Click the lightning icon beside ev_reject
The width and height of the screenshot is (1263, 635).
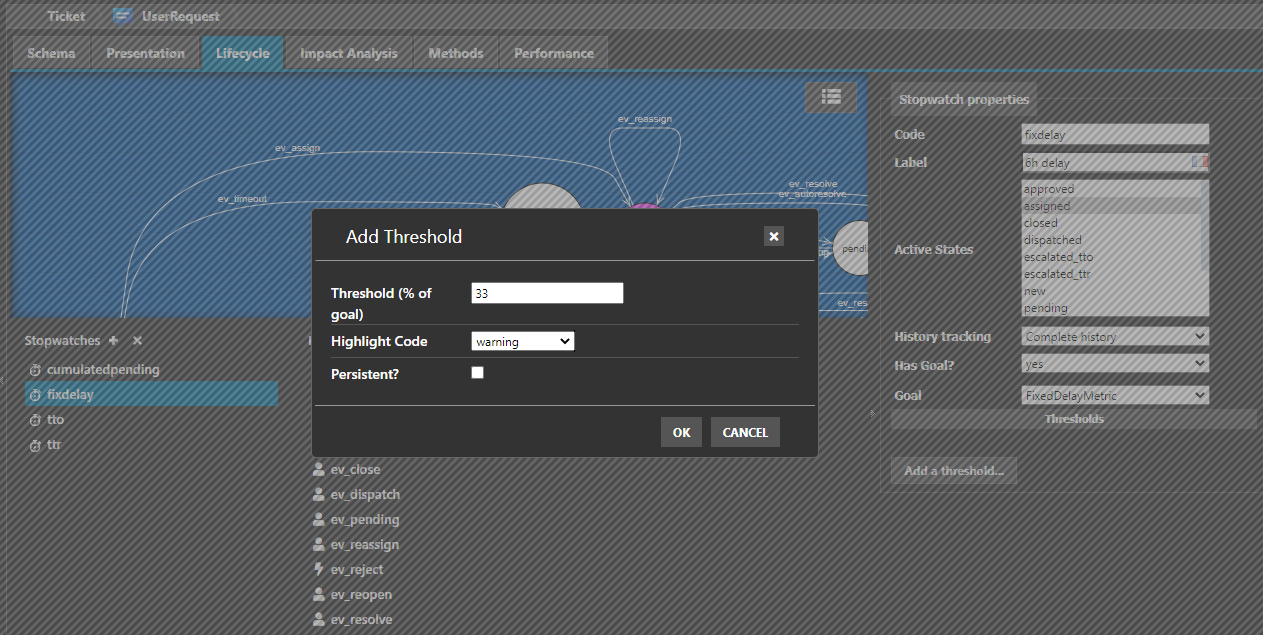[319, 570]
